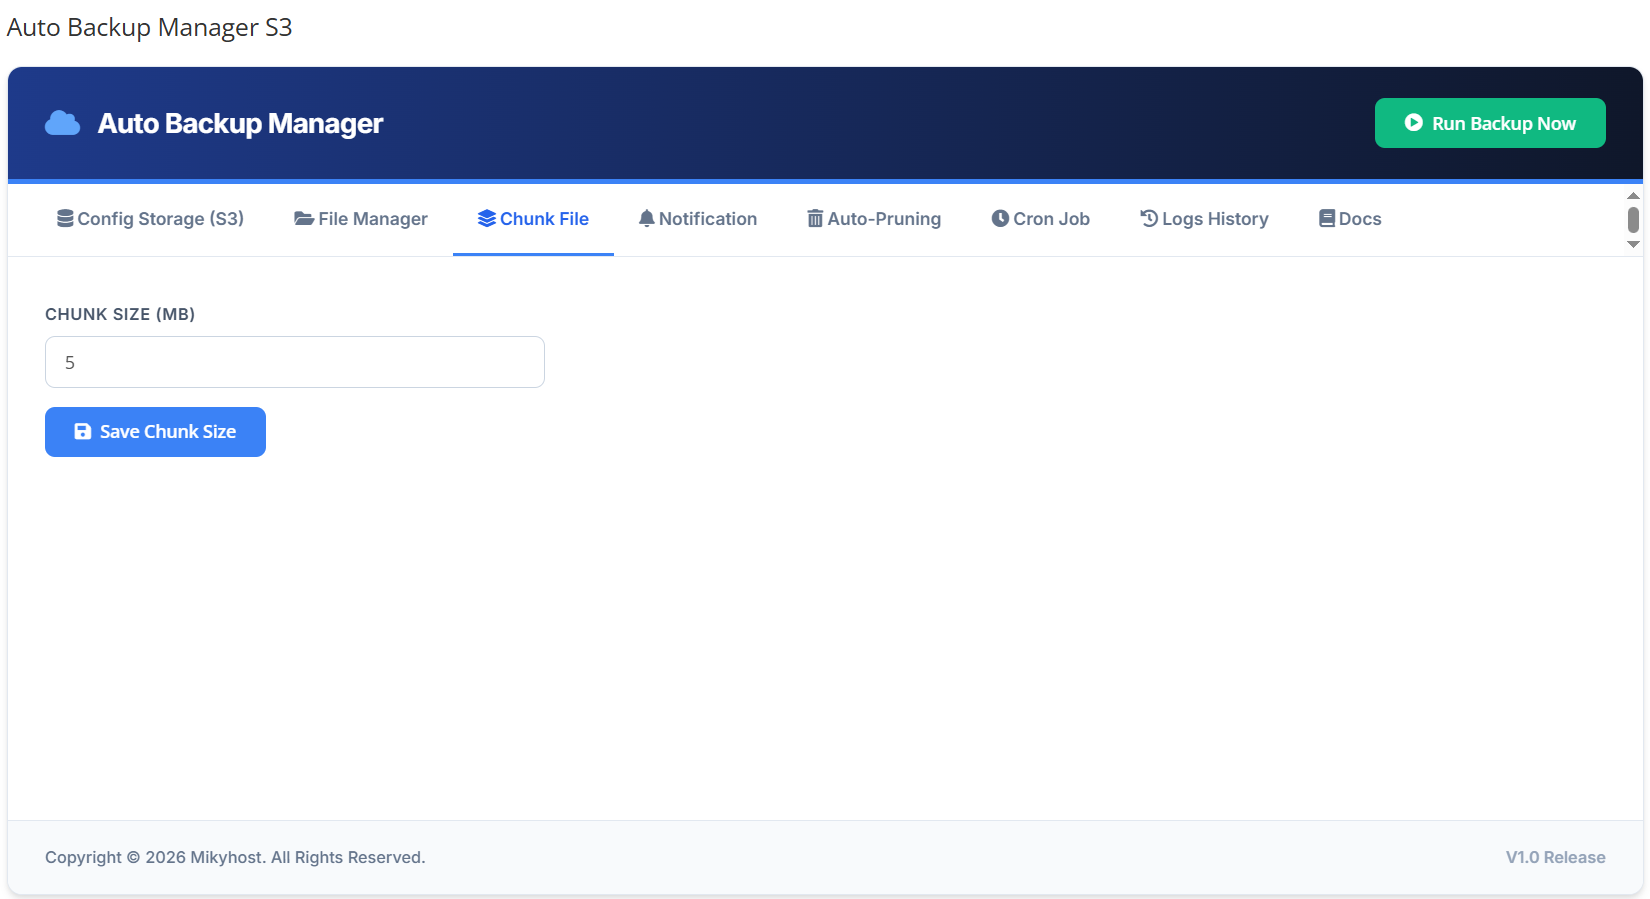Open the Config Storage (S3) tab
Screen dimensions: 1650x899
coord(151,218)
